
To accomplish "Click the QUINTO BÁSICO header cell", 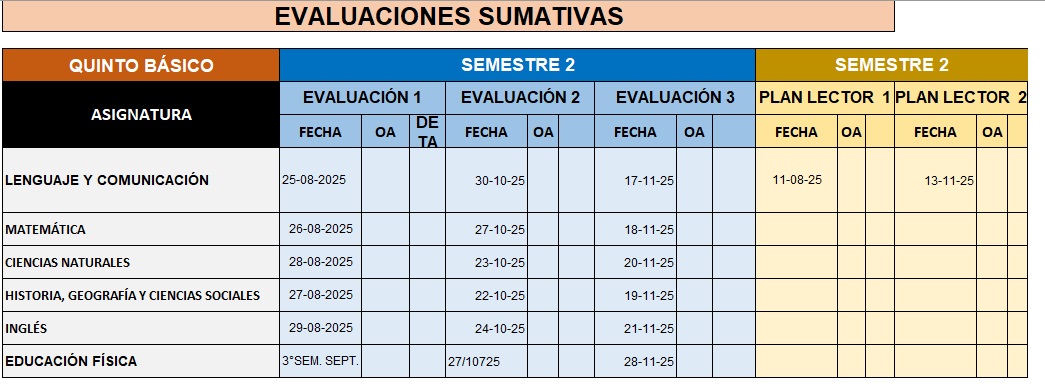I will click(x=141, y=65).
